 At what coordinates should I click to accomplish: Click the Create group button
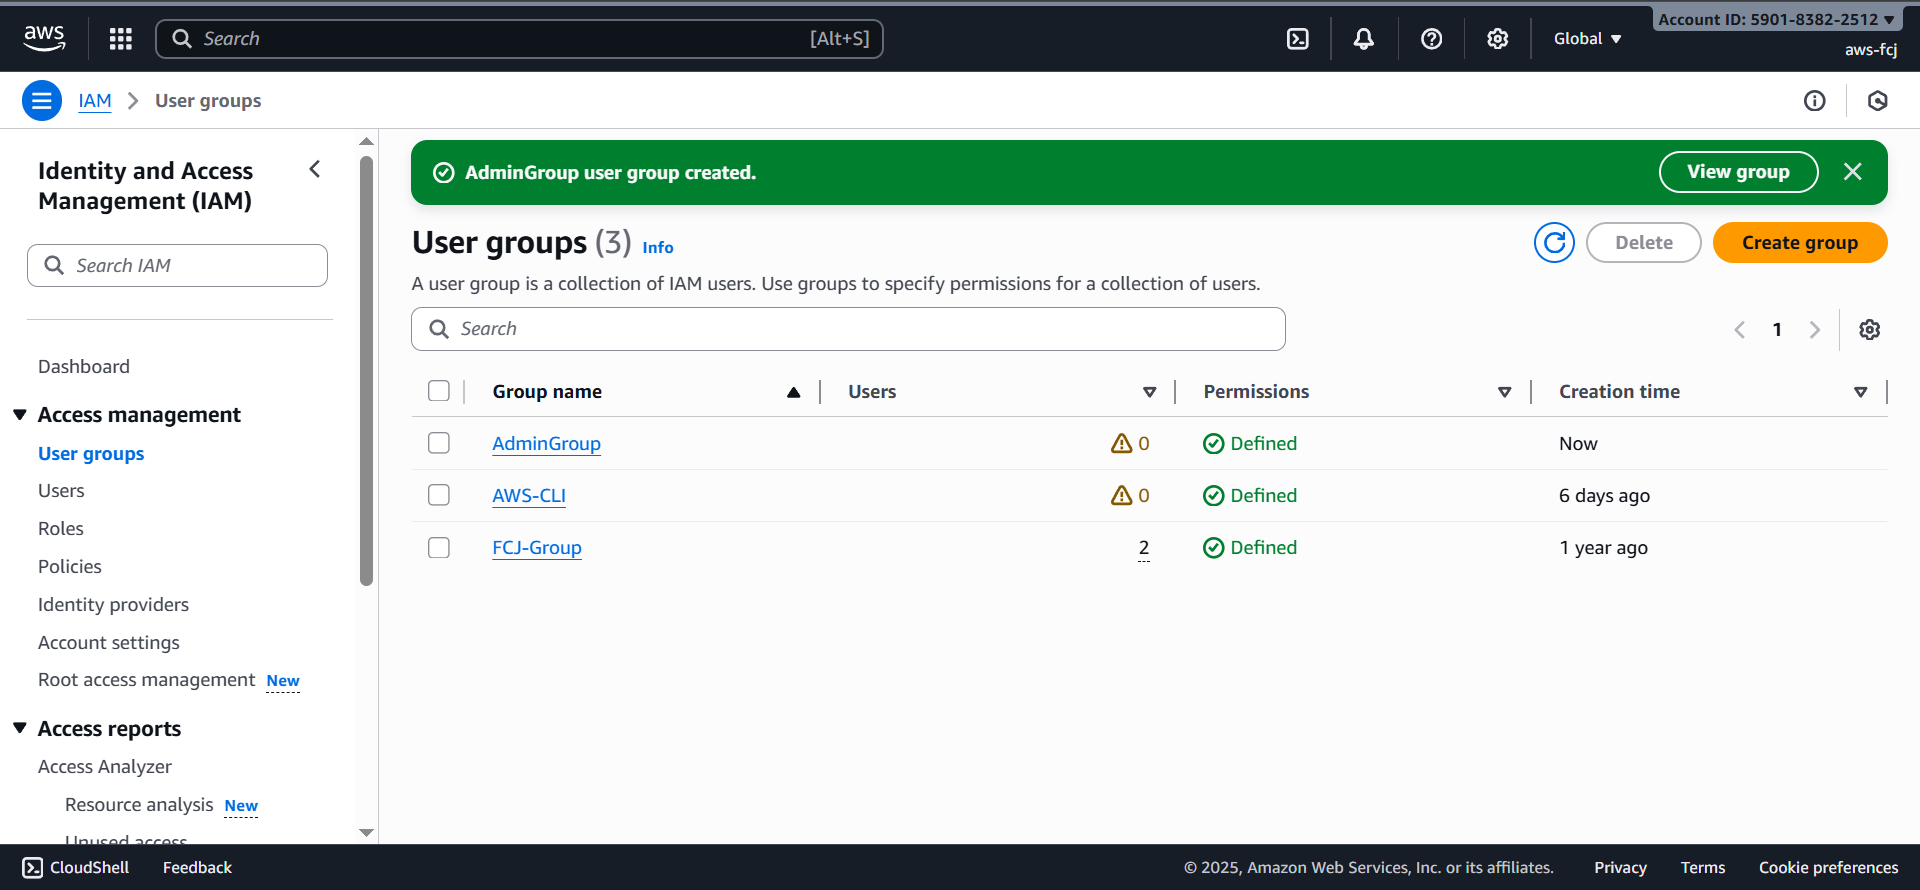pos(1800,242)
